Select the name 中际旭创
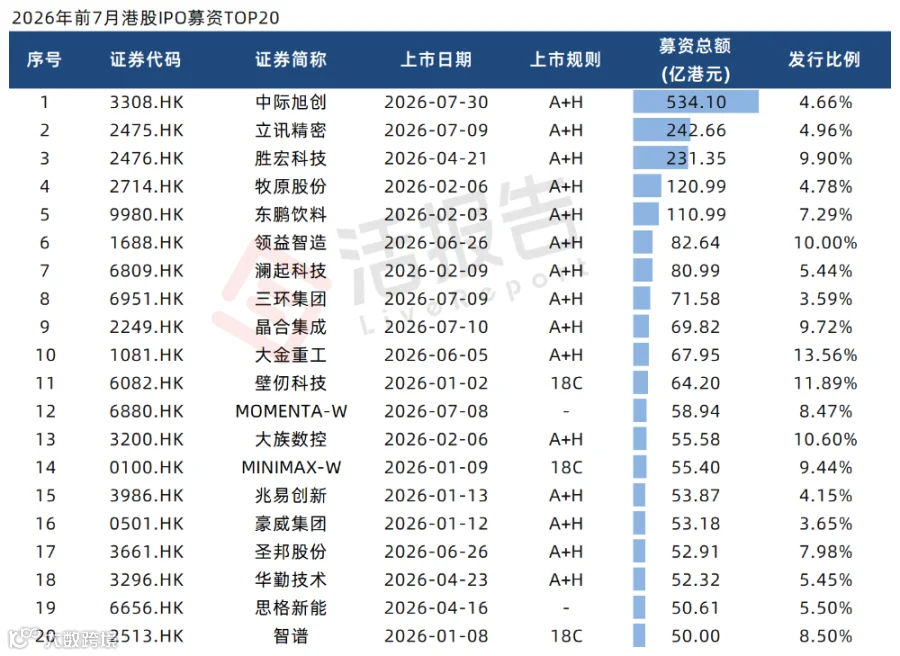The image size is (900, 656). coord(291,102)
